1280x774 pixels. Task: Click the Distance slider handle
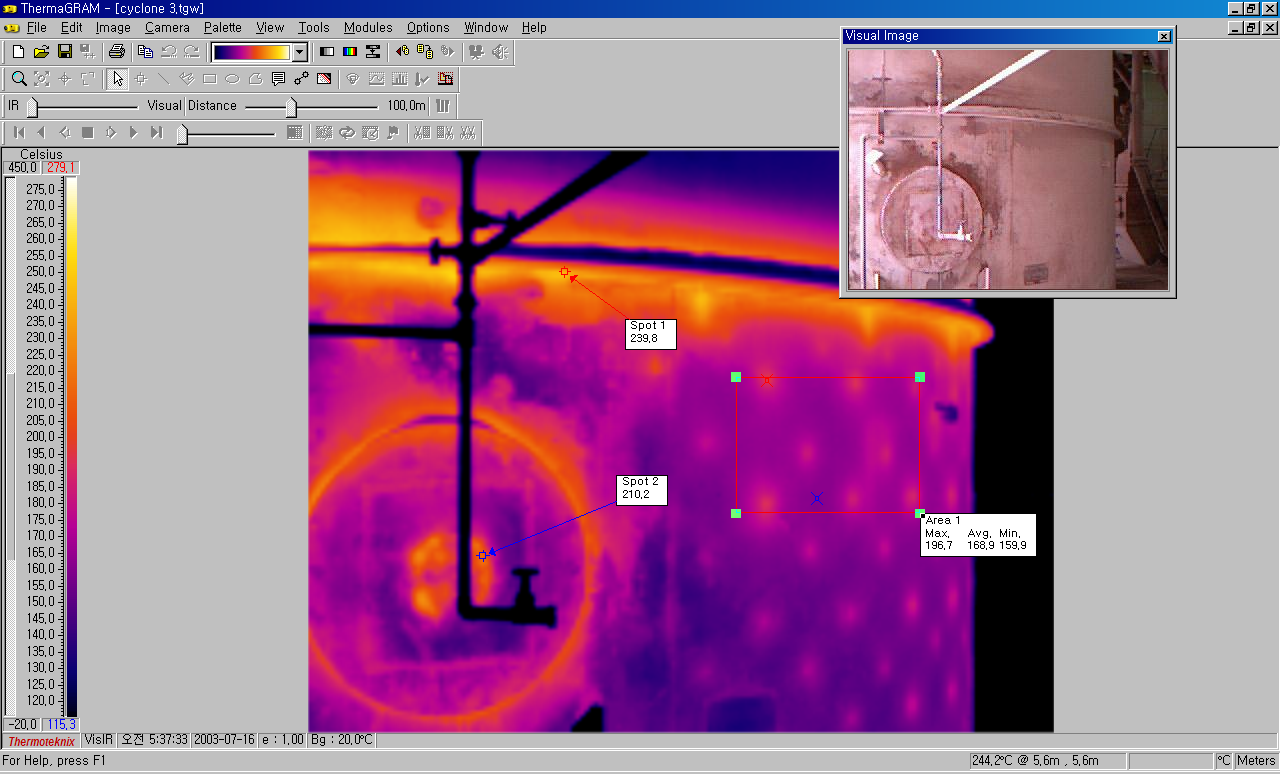(x=291, y=106)
